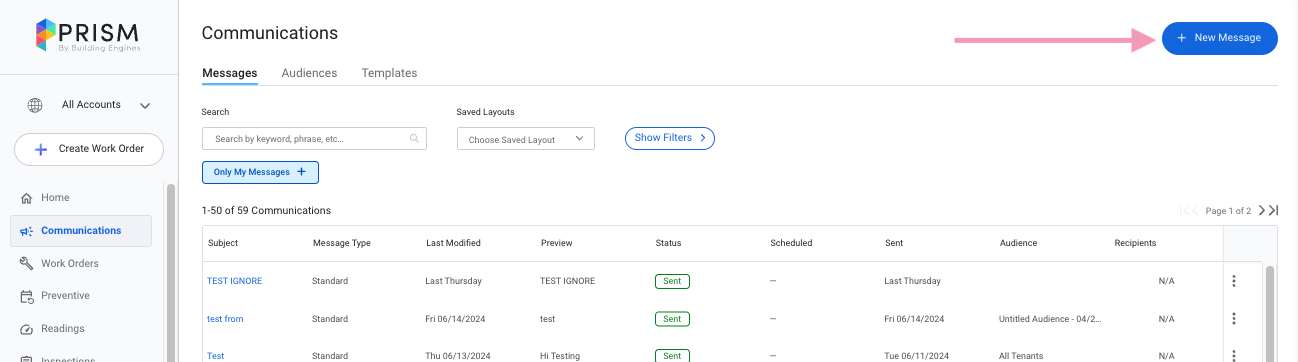Click the New Message button
The image size is (1298, 362).
(1219, 38)
